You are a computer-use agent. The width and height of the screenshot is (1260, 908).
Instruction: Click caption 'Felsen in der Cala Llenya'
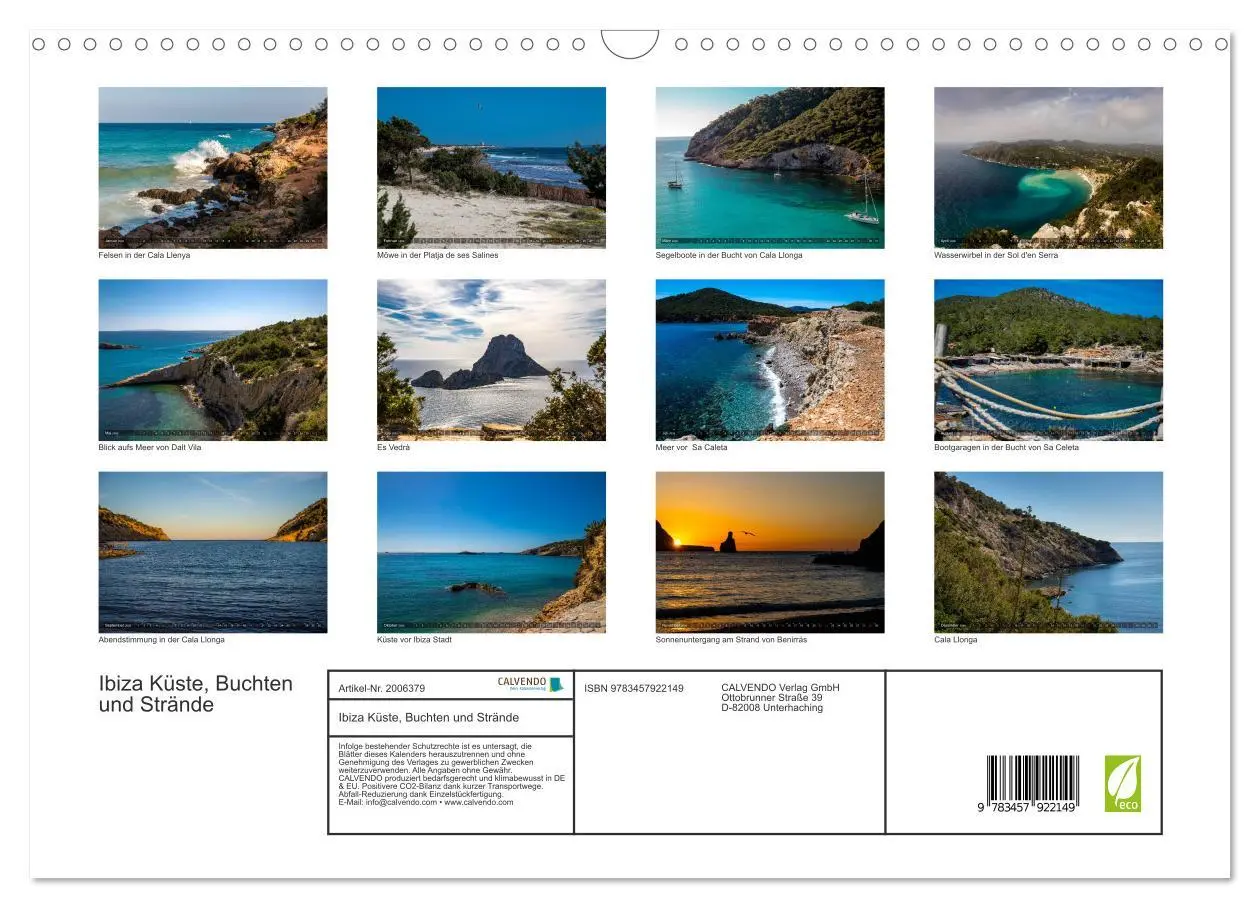pyautogui.click(x=144, y=255)
